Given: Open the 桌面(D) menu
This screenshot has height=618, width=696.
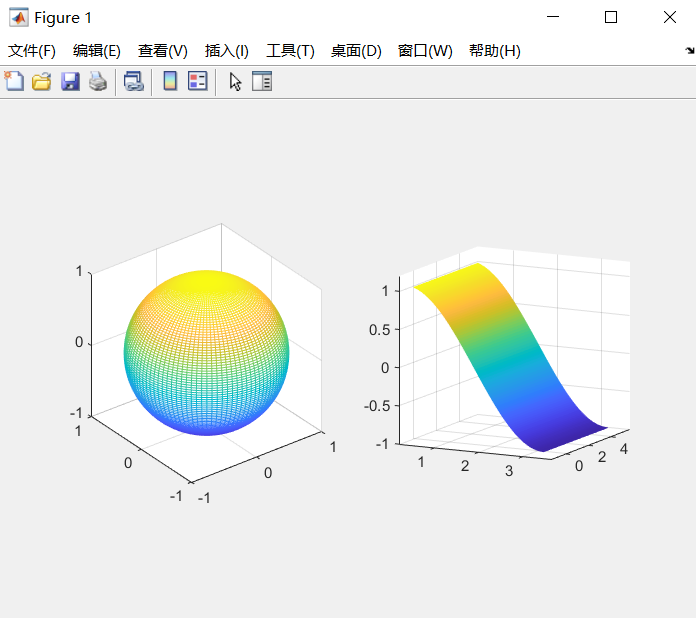Looking at the screenshot, I should pyautogui.click(x=356, y=51).
